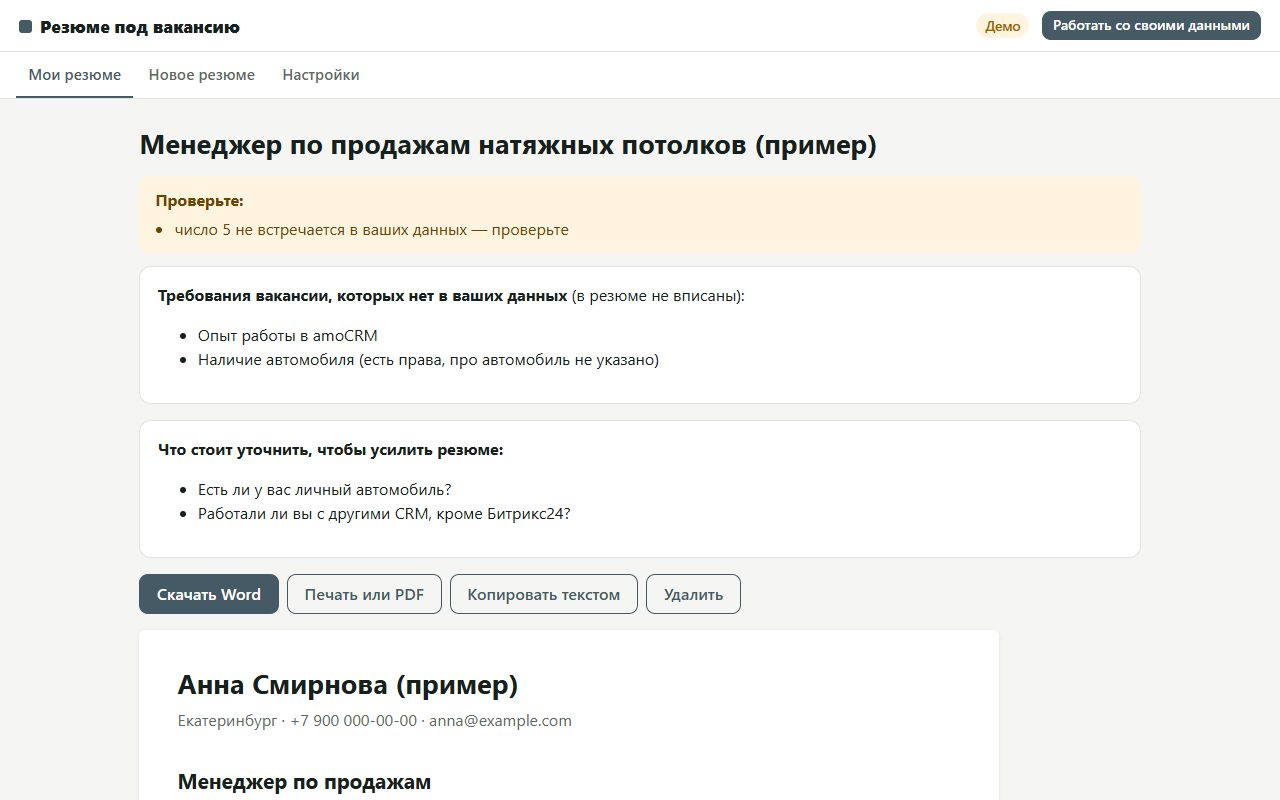
Task: Click the item «Опыт работы в amoCRM»
Action: click(x=288, y=336)
